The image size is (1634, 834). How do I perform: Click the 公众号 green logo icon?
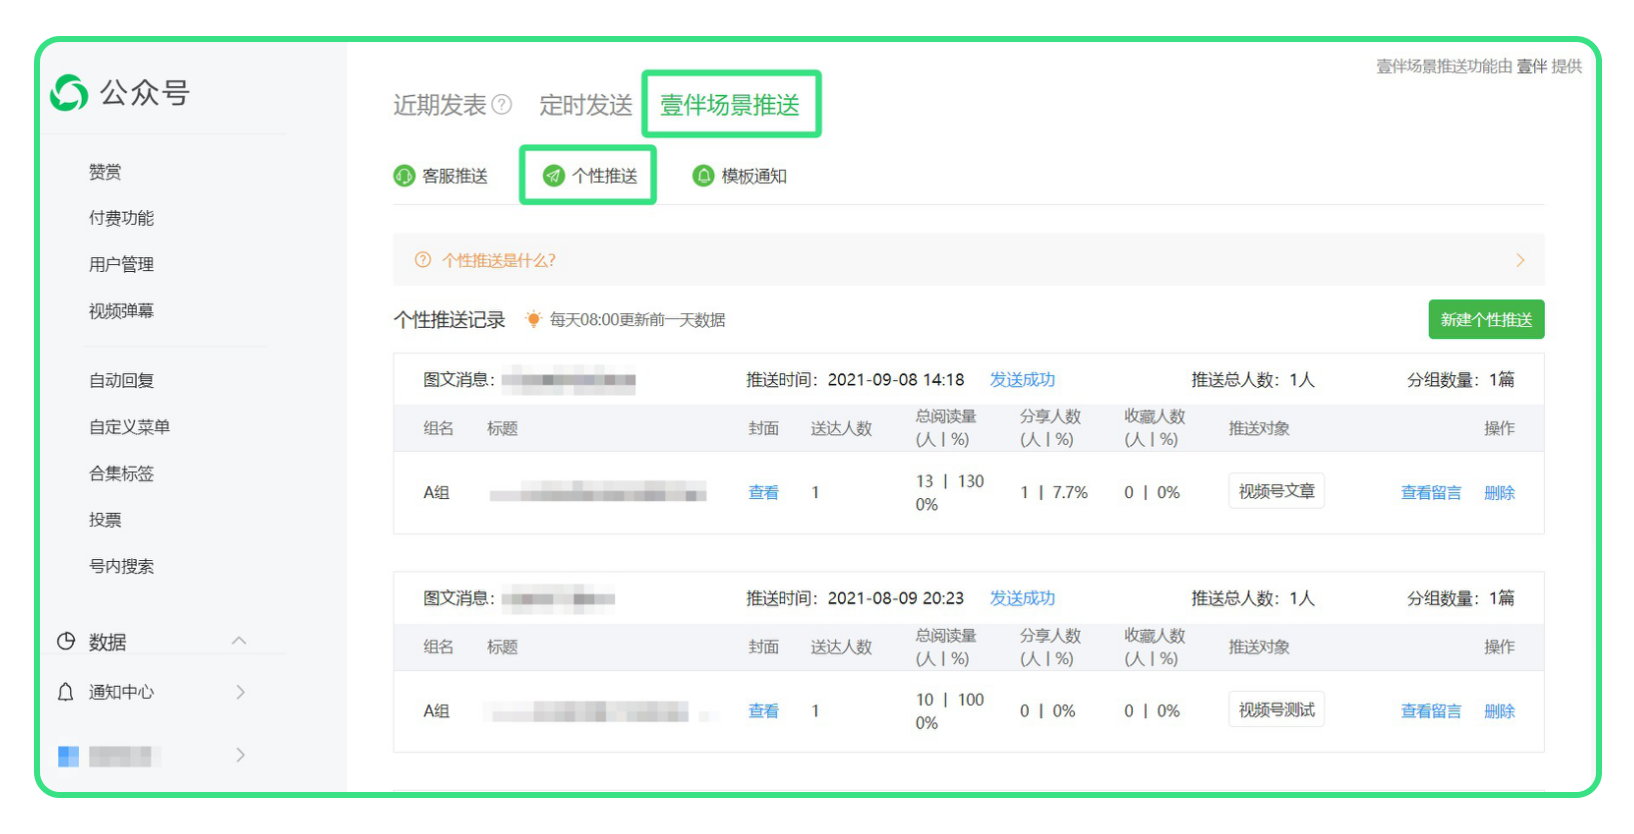(69, 93)
